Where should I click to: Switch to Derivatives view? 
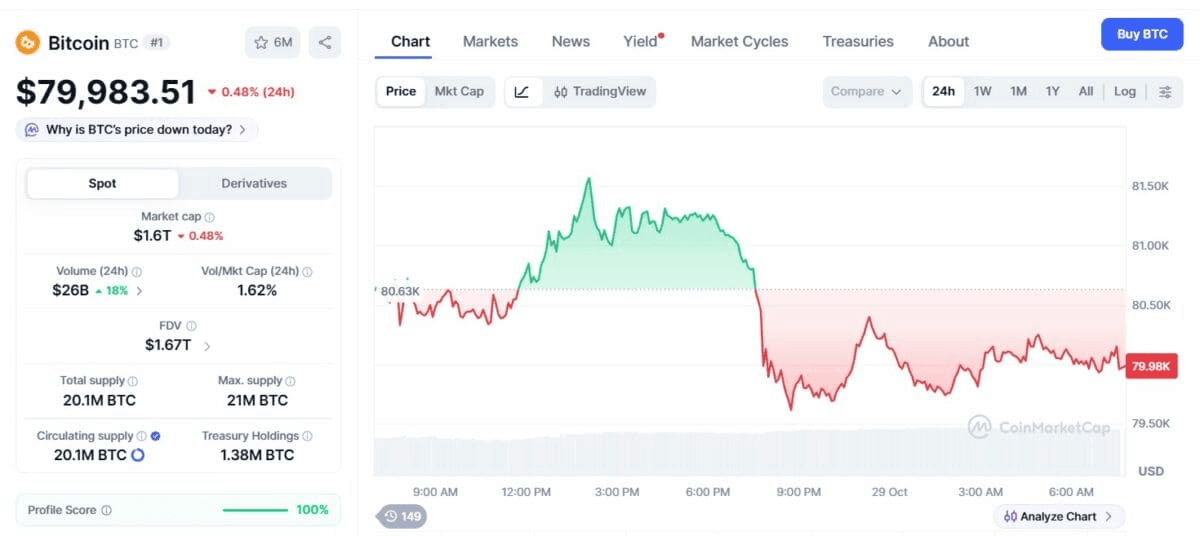point(254,183)
